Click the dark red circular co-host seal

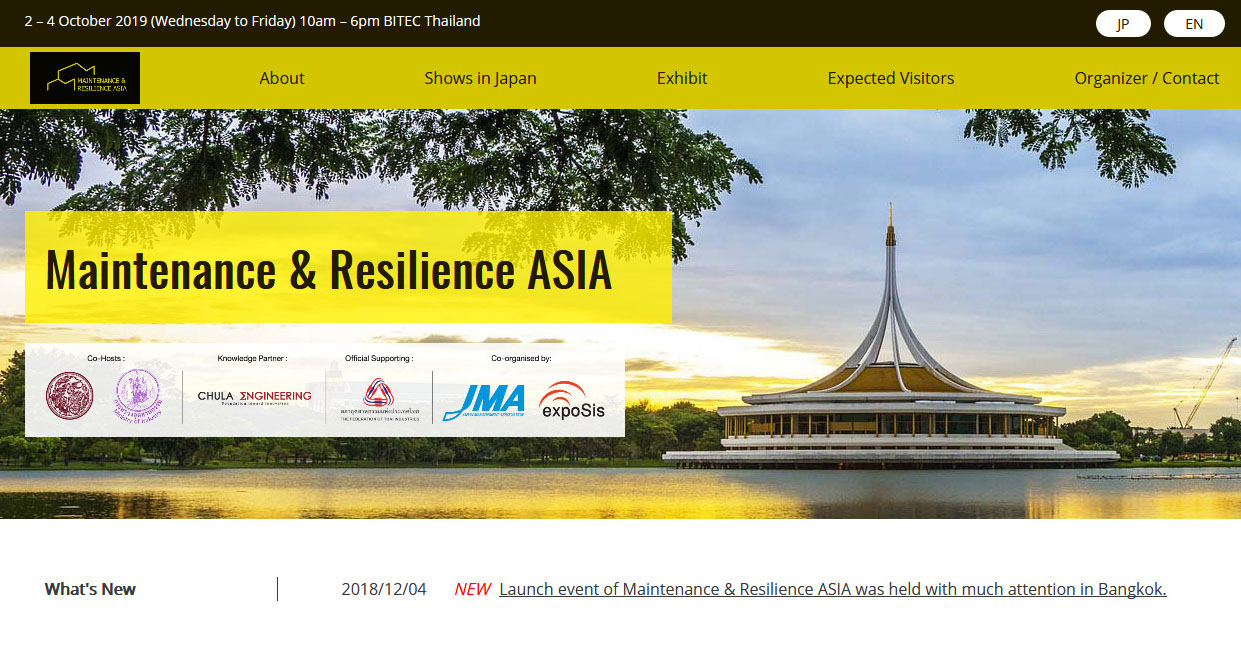(x=69, y=396)
